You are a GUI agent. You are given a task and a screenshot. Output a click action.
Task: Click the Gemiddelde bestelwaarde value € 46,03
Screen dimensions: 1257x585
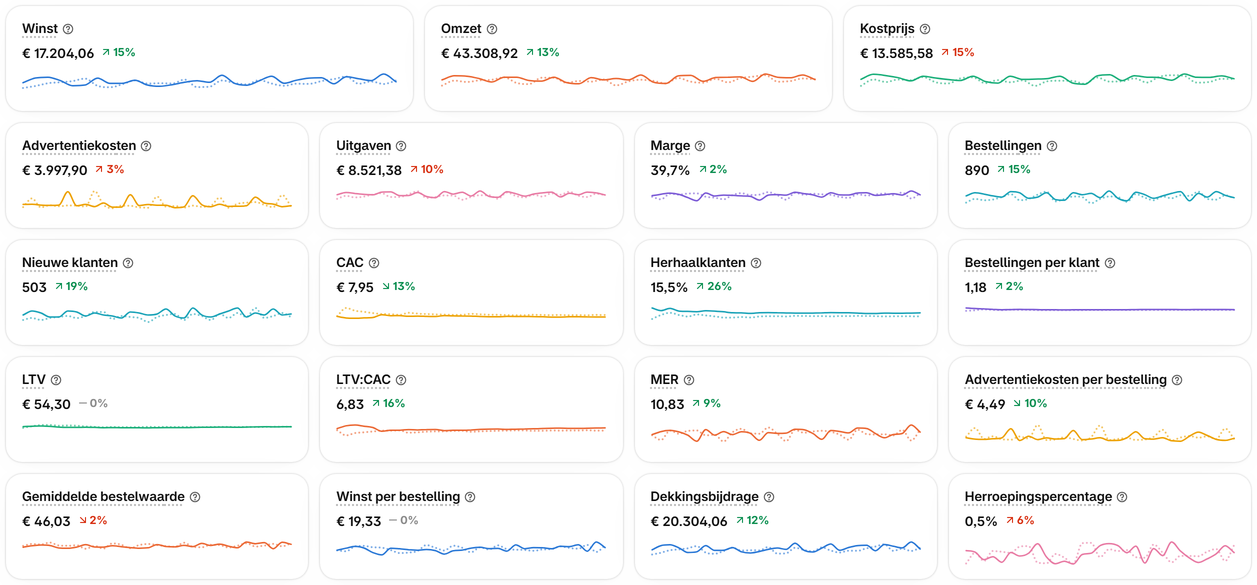[46, 521]
